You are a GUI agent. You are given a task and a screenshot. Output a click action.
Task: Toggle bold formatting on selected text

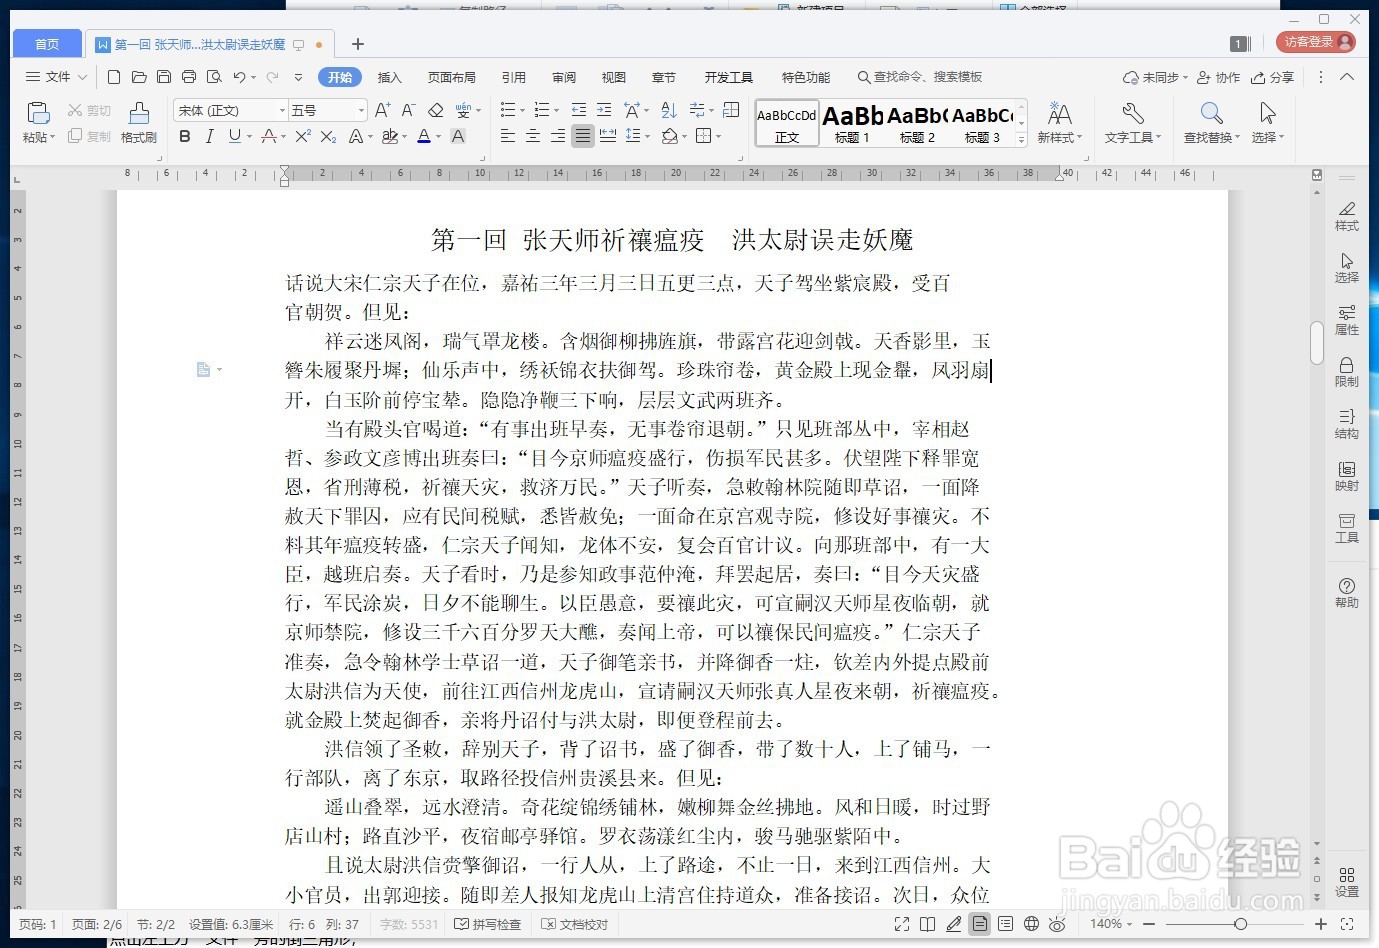coord(184,136)
